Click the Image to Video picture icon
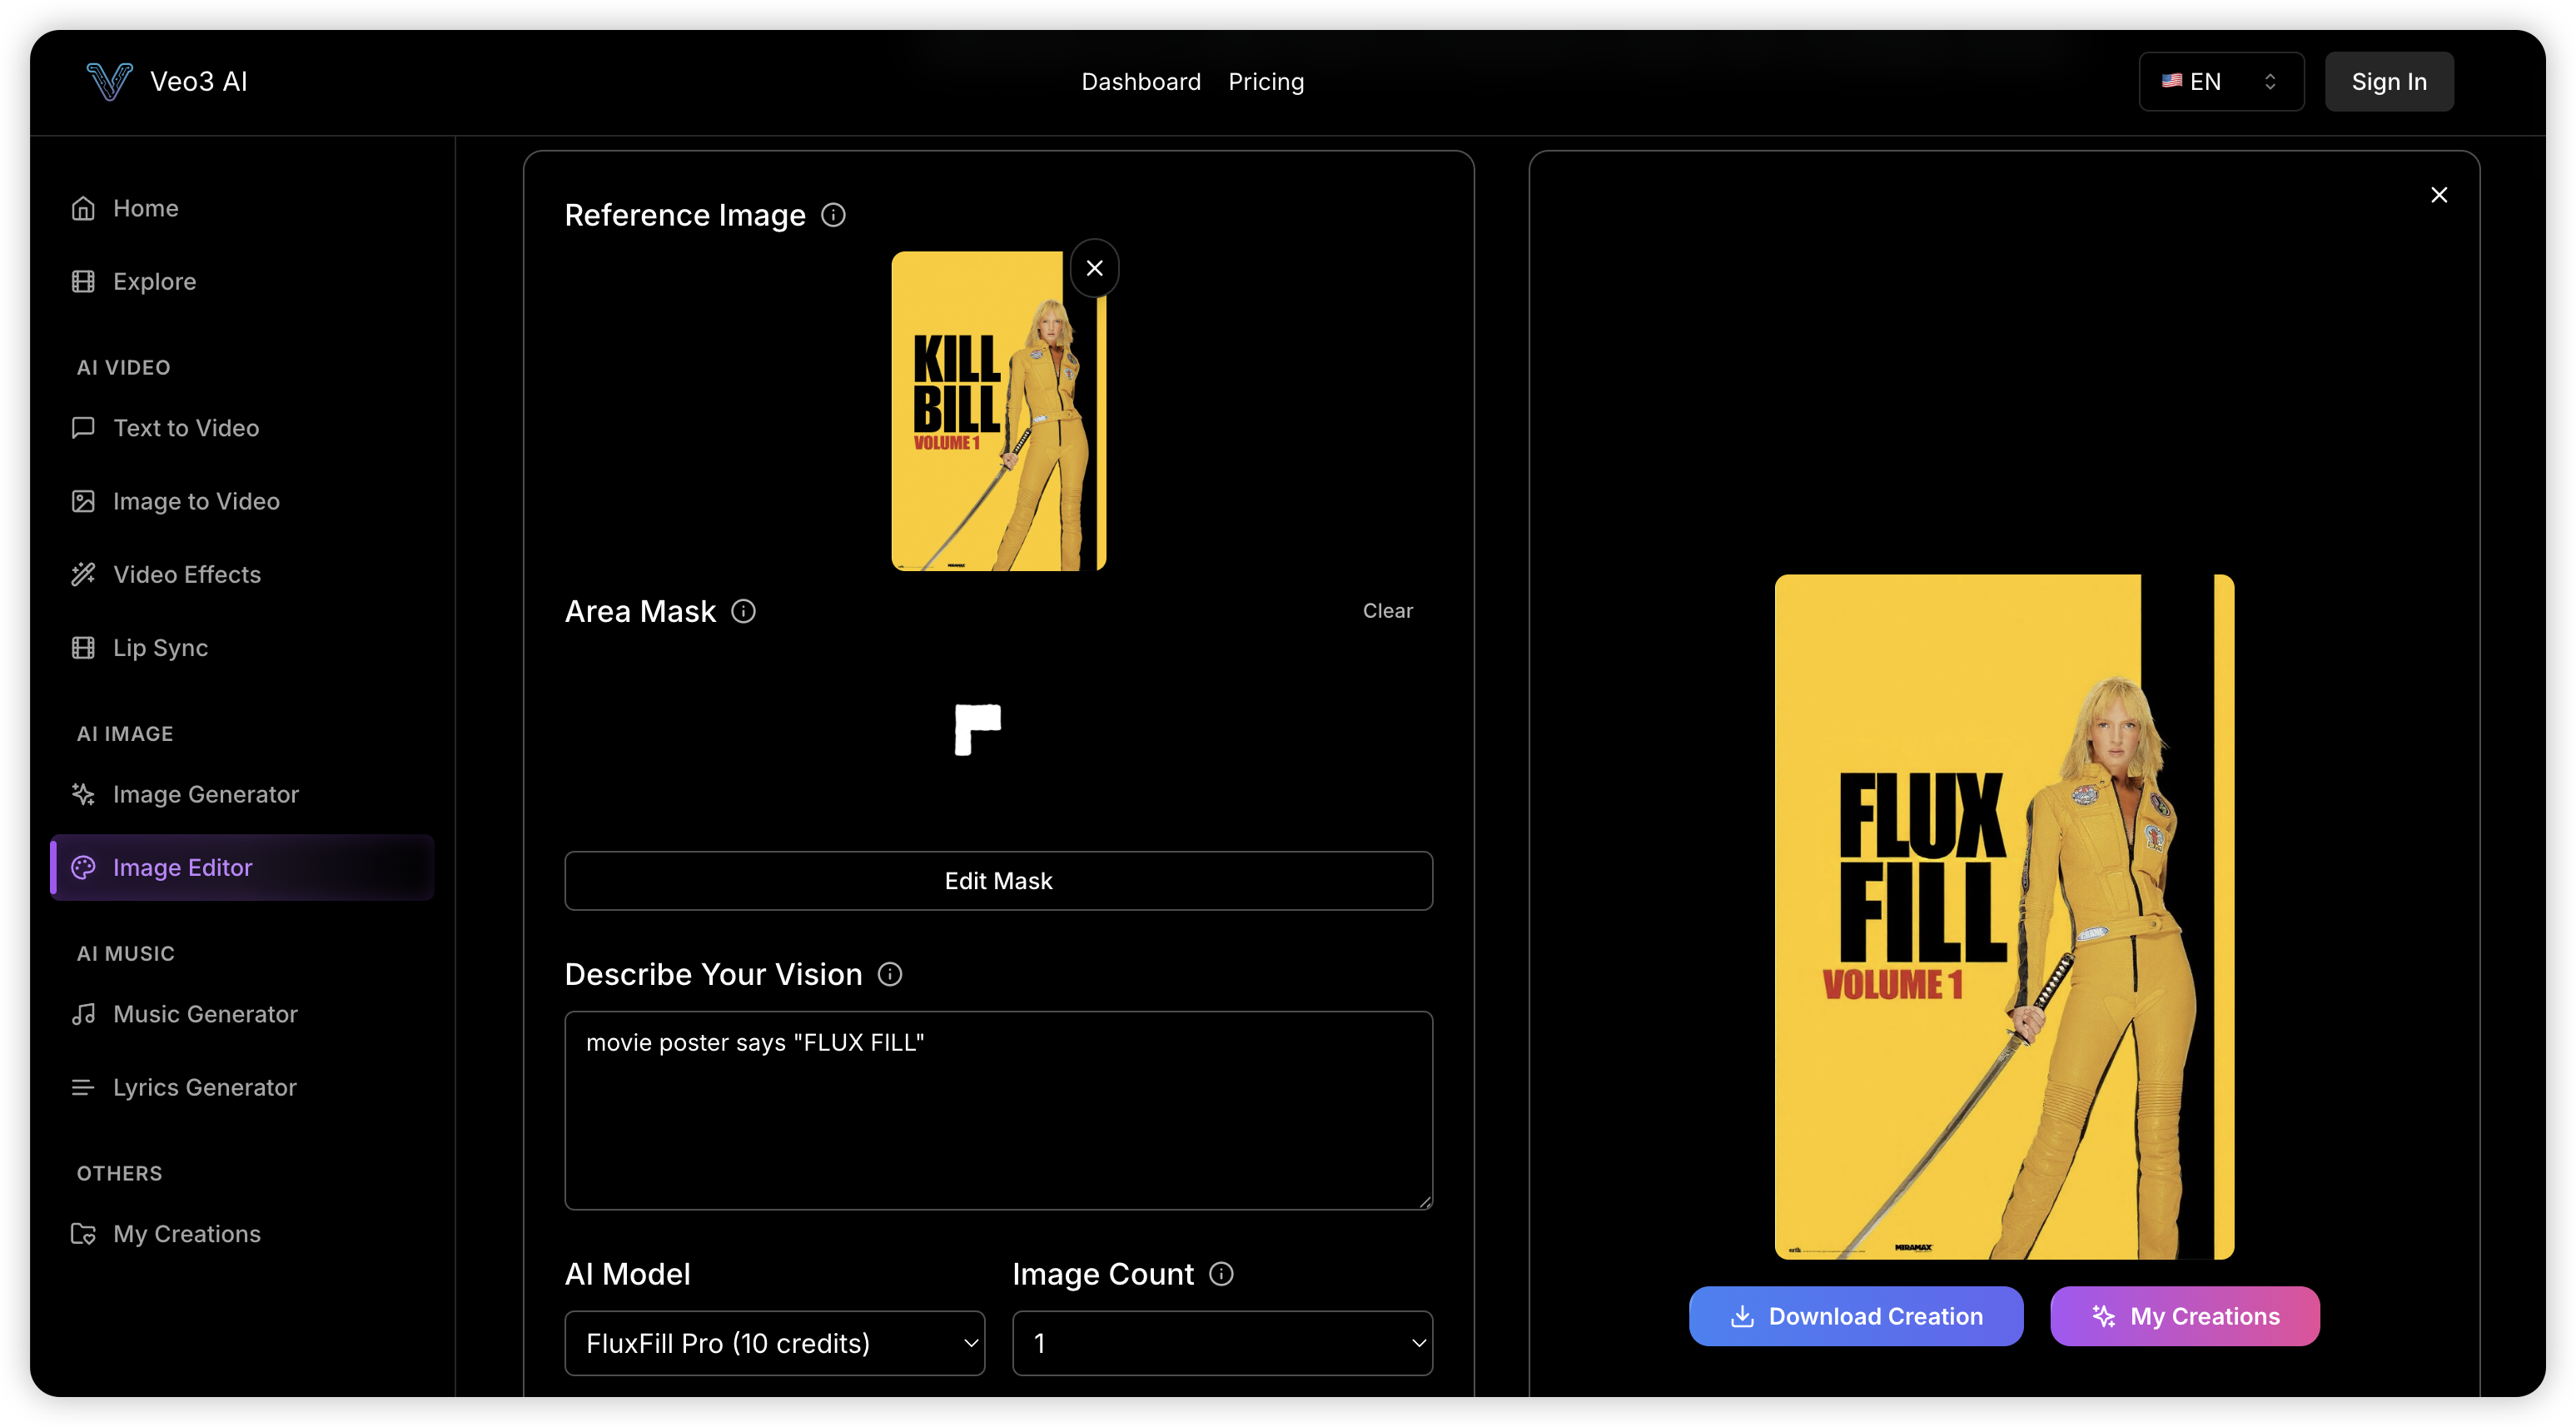This screenshot has width=2576, height=1427. (83, 501)
